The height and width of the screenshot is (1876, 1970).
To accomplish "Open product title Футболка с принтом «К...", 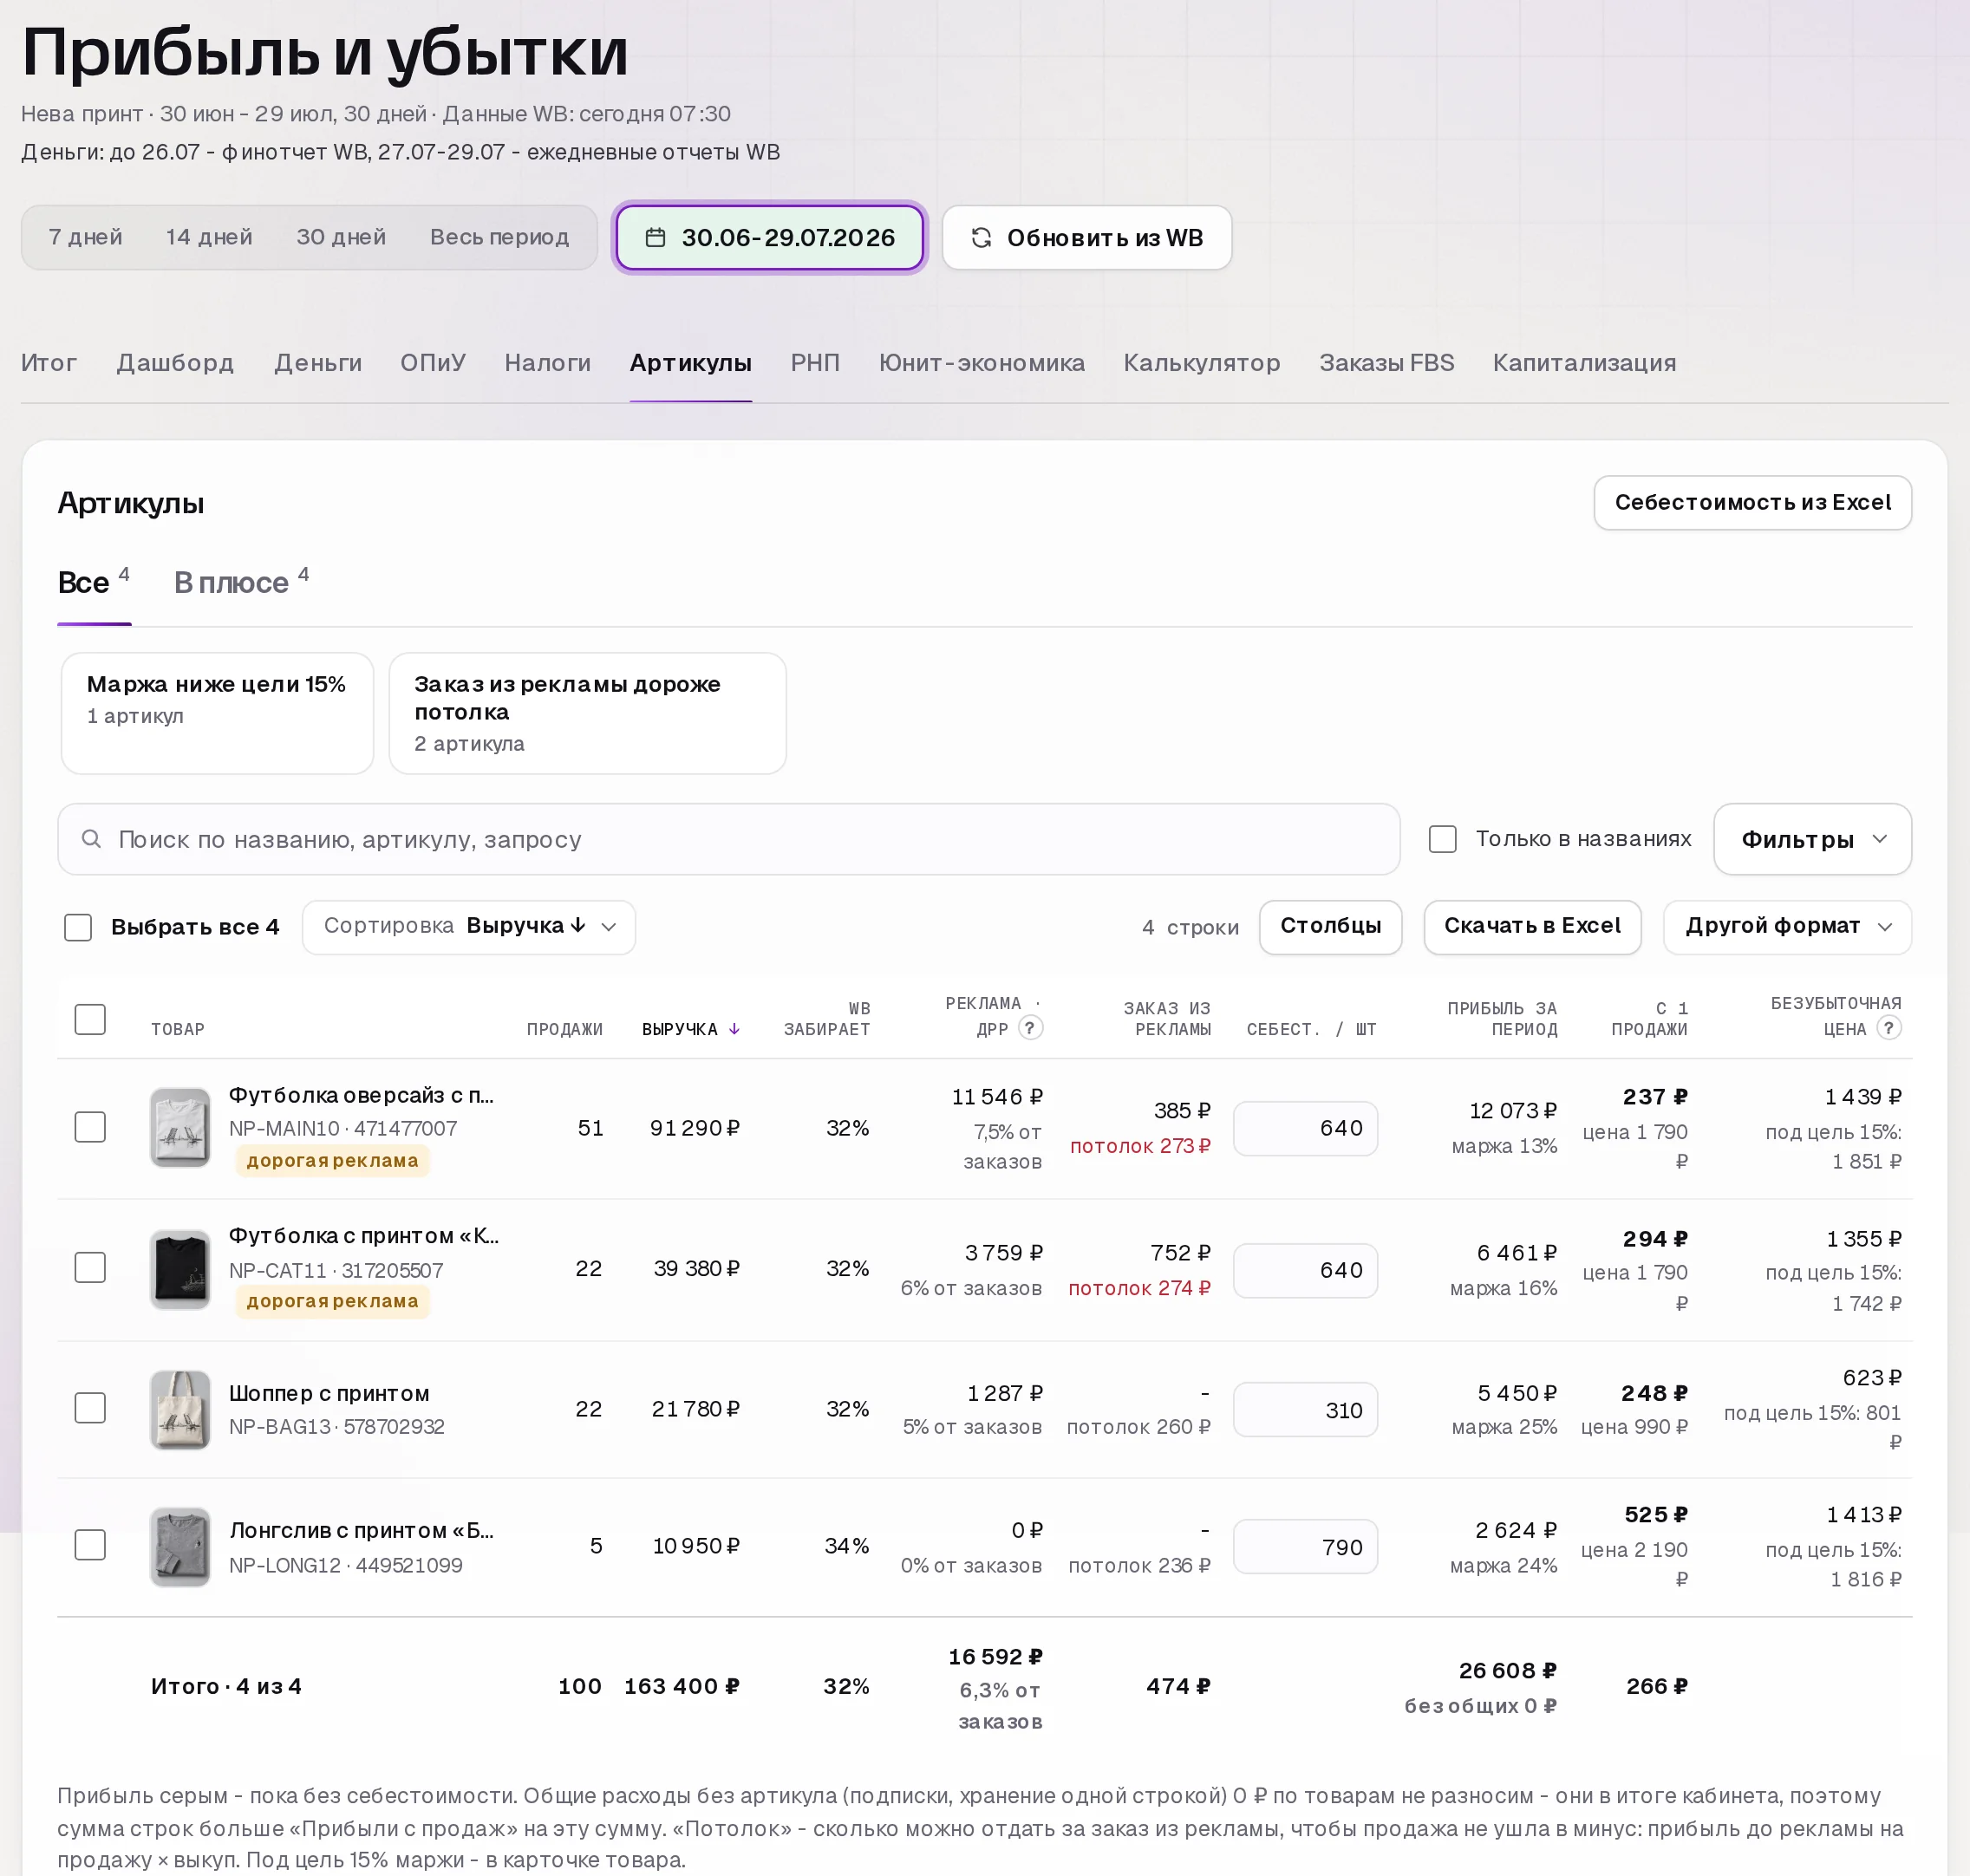I will click(x=364, y=1236).
